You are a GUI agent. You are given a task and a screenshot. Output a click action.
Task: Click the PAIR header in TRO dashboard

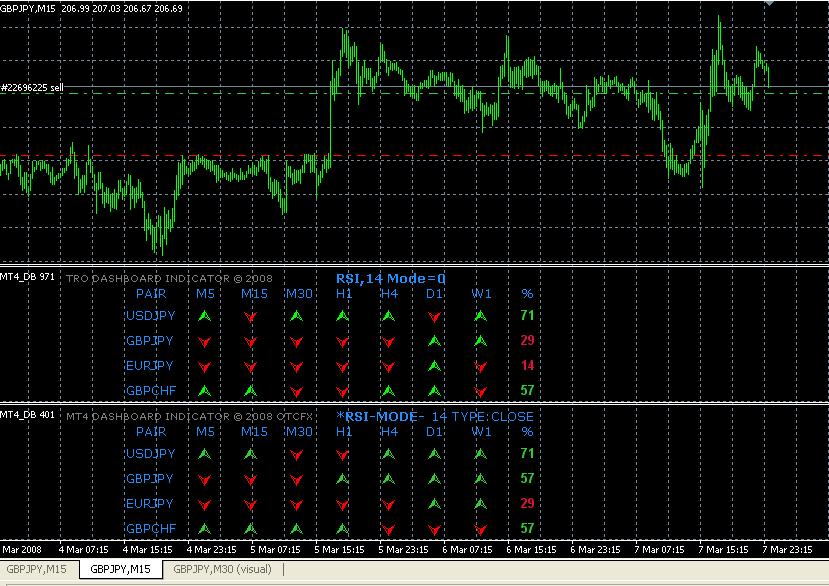(x=151, y=294)
